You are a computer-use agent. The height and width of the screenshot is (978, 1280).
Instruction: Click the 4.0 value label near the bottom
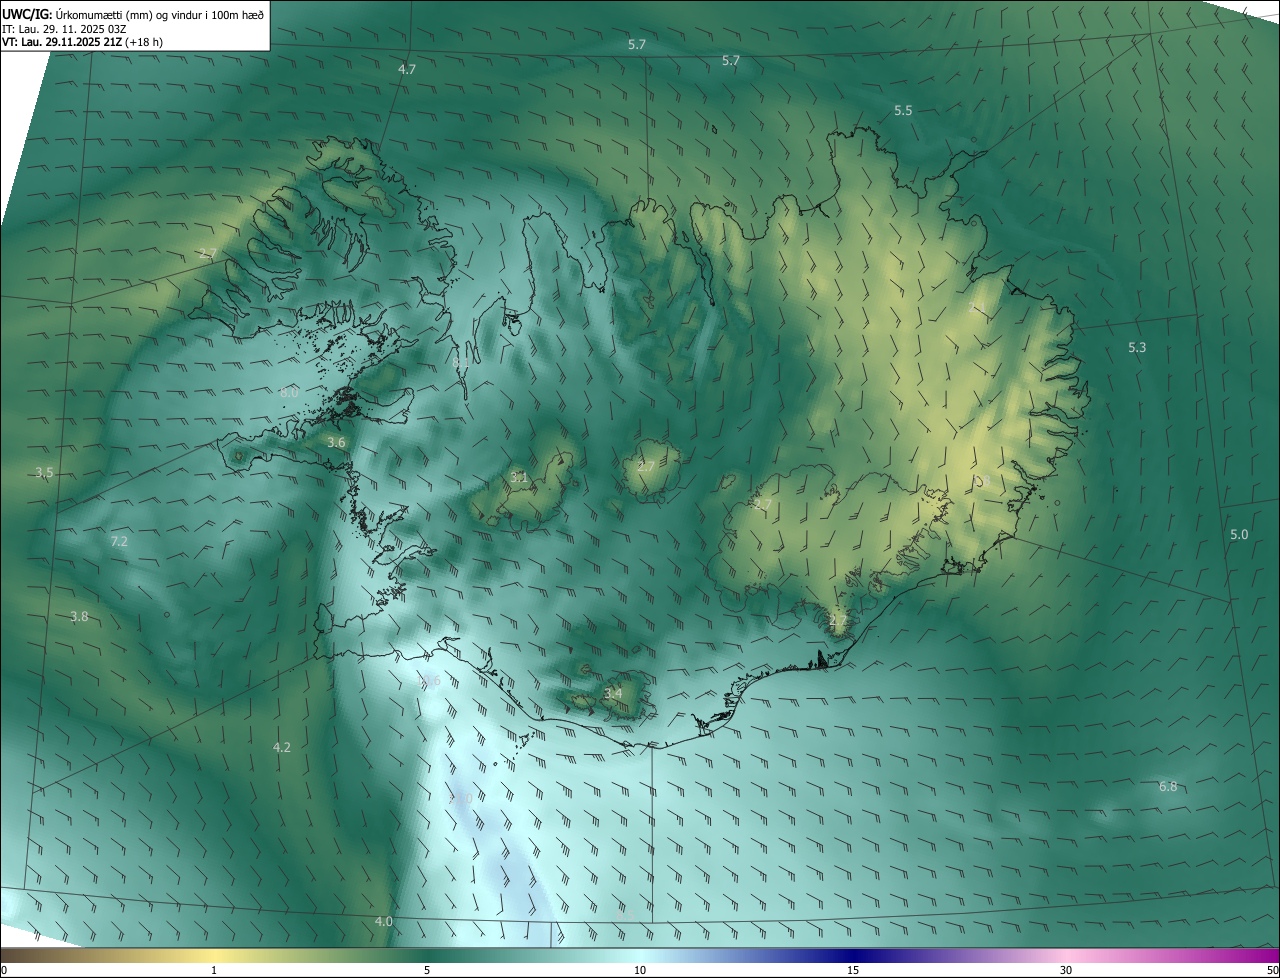tap(384, 921)
